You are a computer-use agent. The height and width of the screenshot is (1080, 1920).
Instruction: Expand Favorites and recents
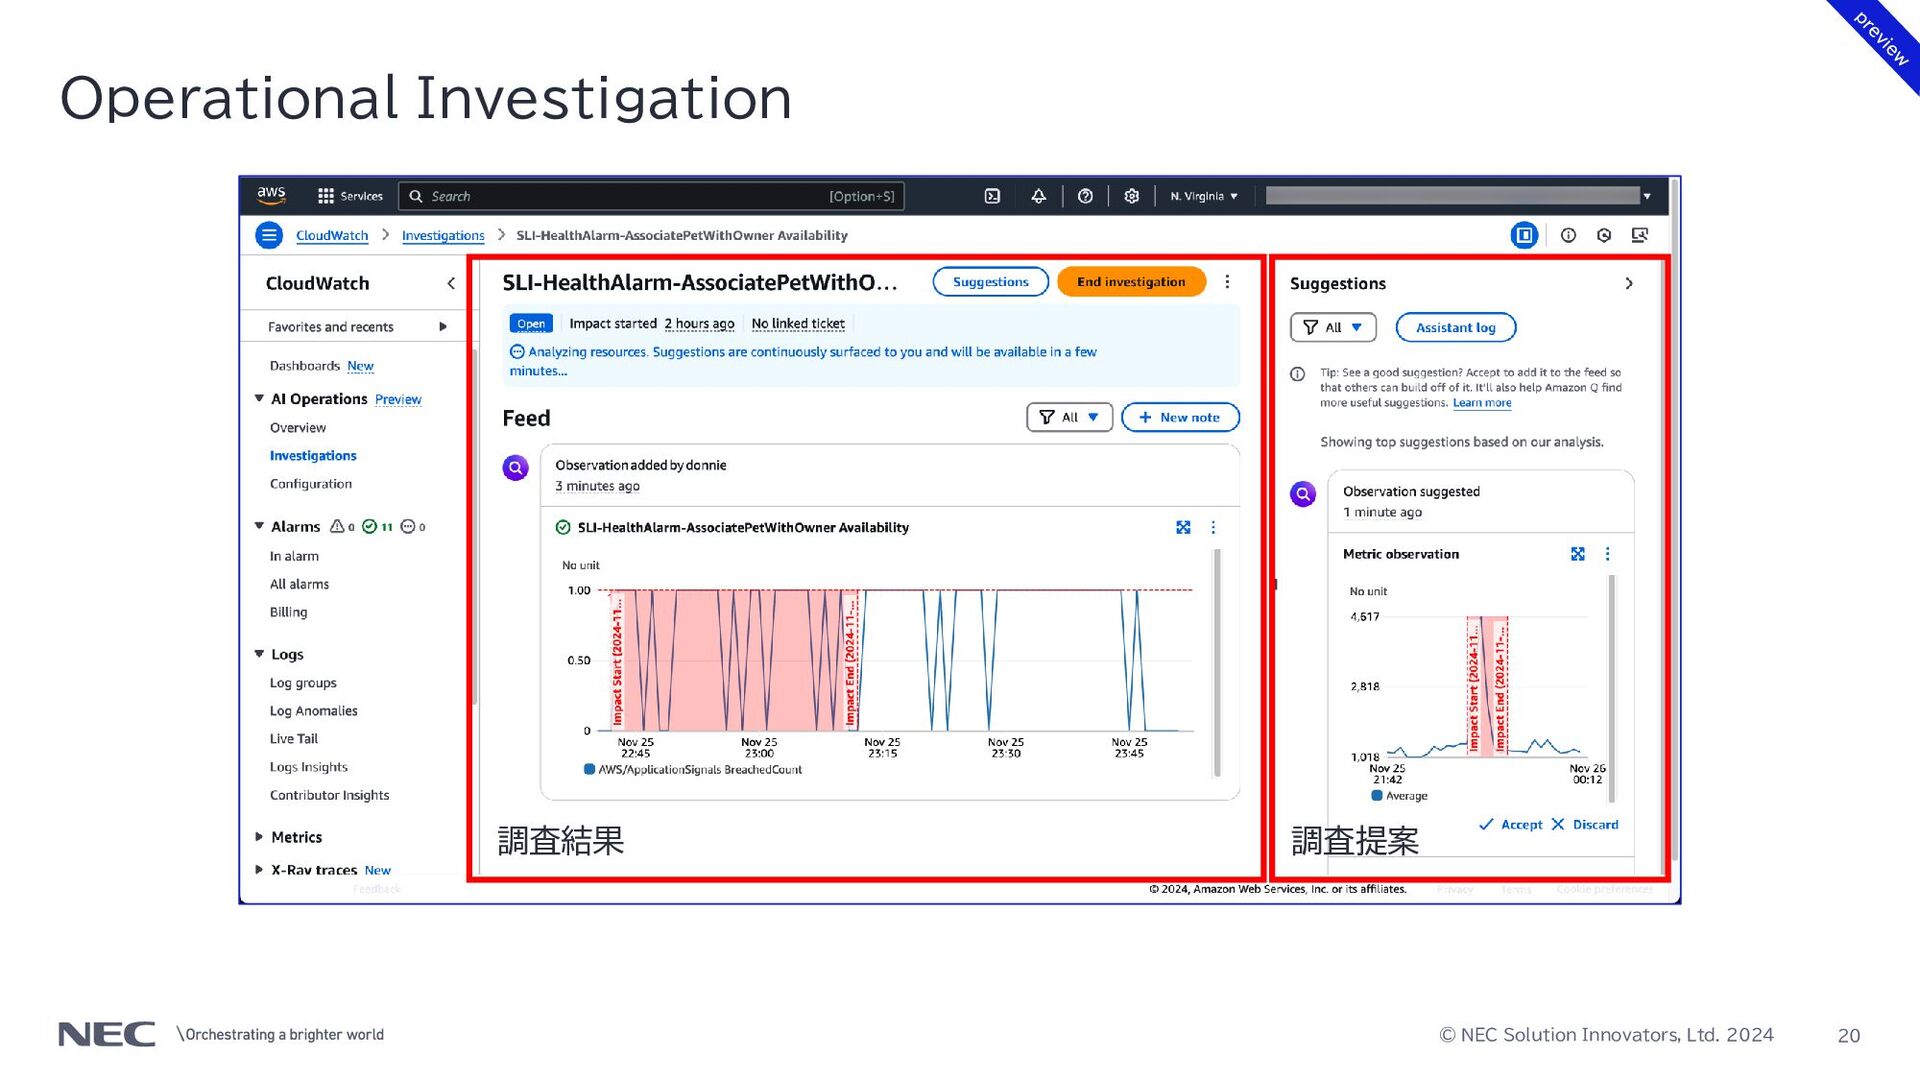(443, 327)
